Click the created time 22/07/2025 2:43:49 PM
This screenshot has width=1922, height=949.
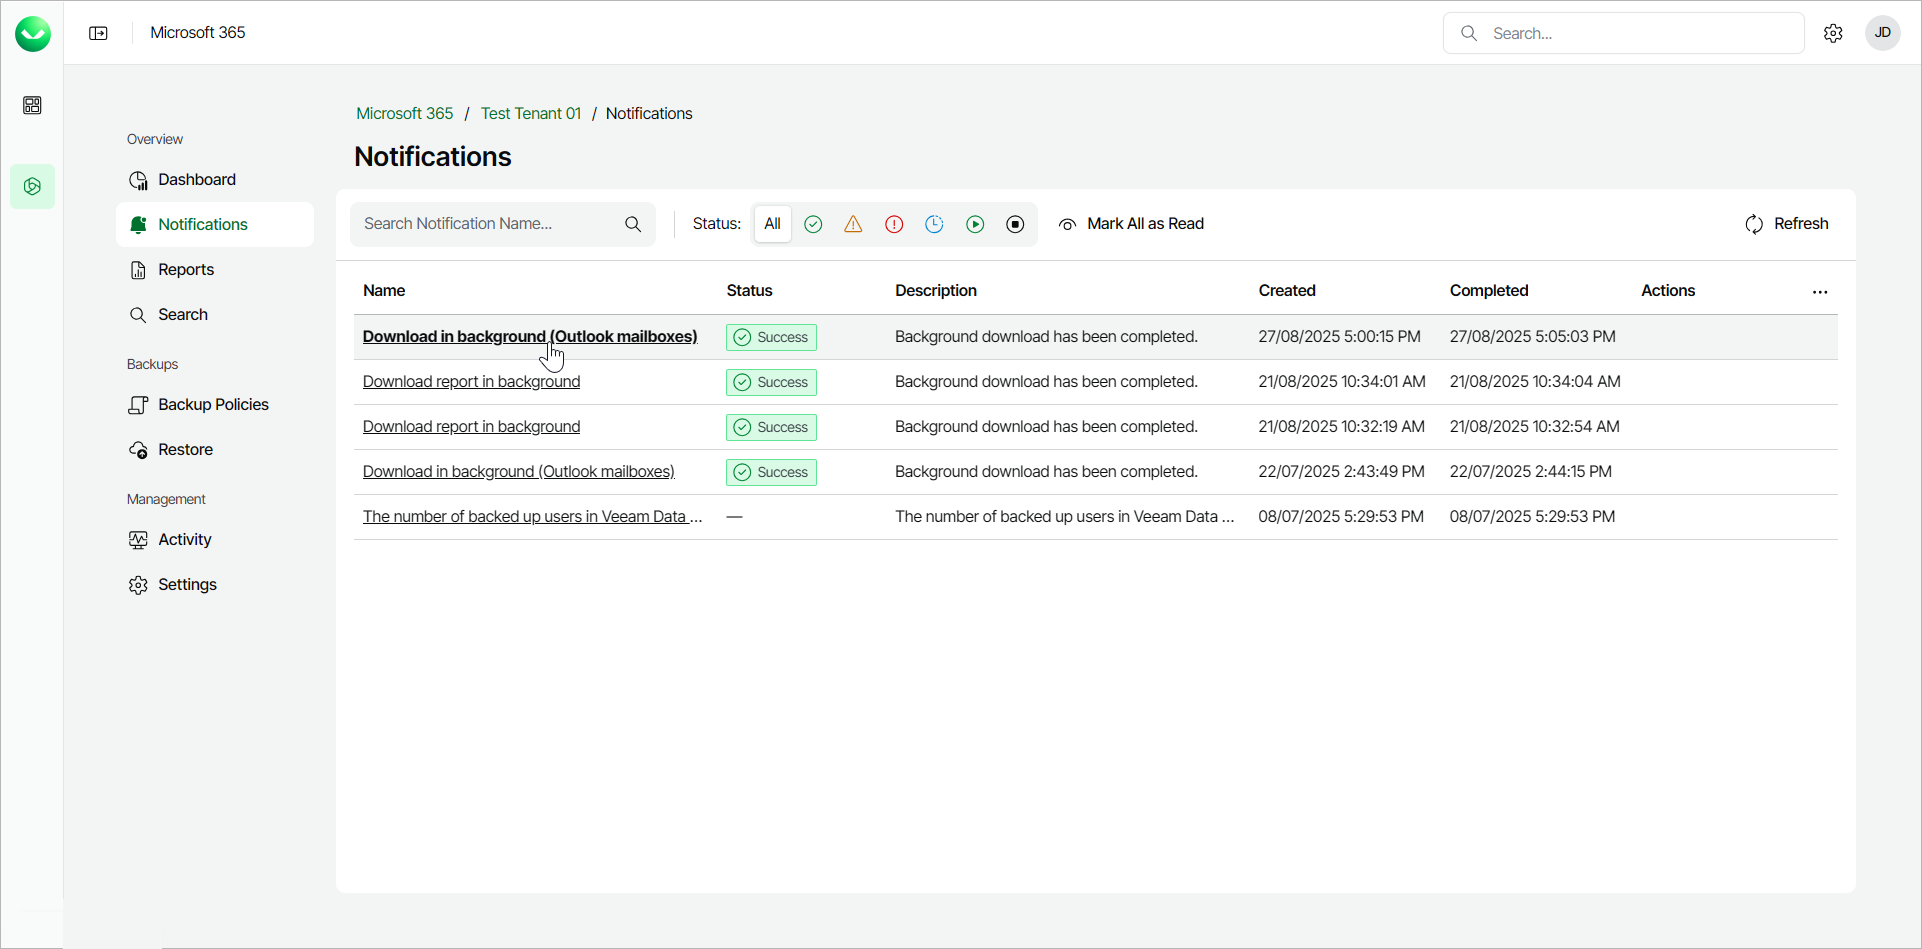tap(1341, 472)
